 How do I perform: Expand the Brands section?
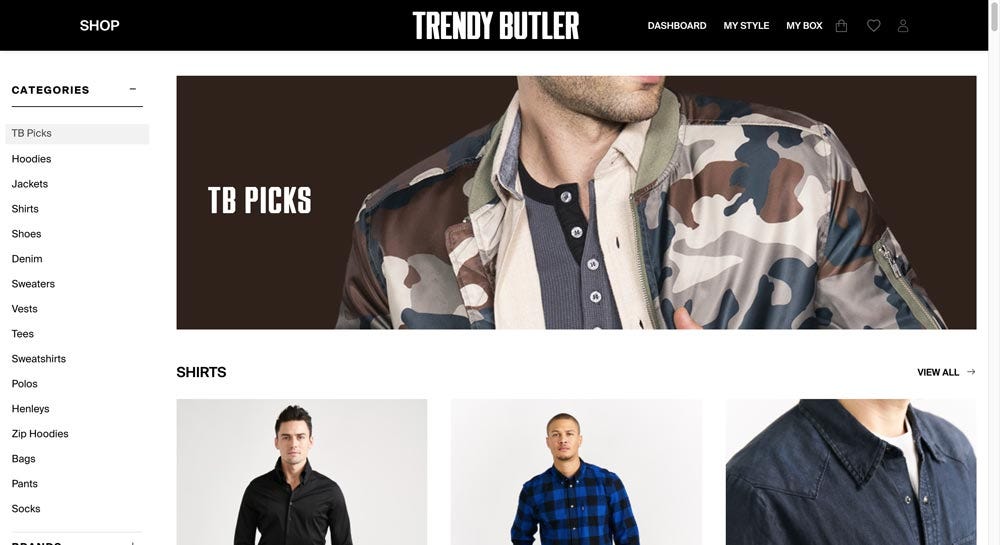[133, 543]
